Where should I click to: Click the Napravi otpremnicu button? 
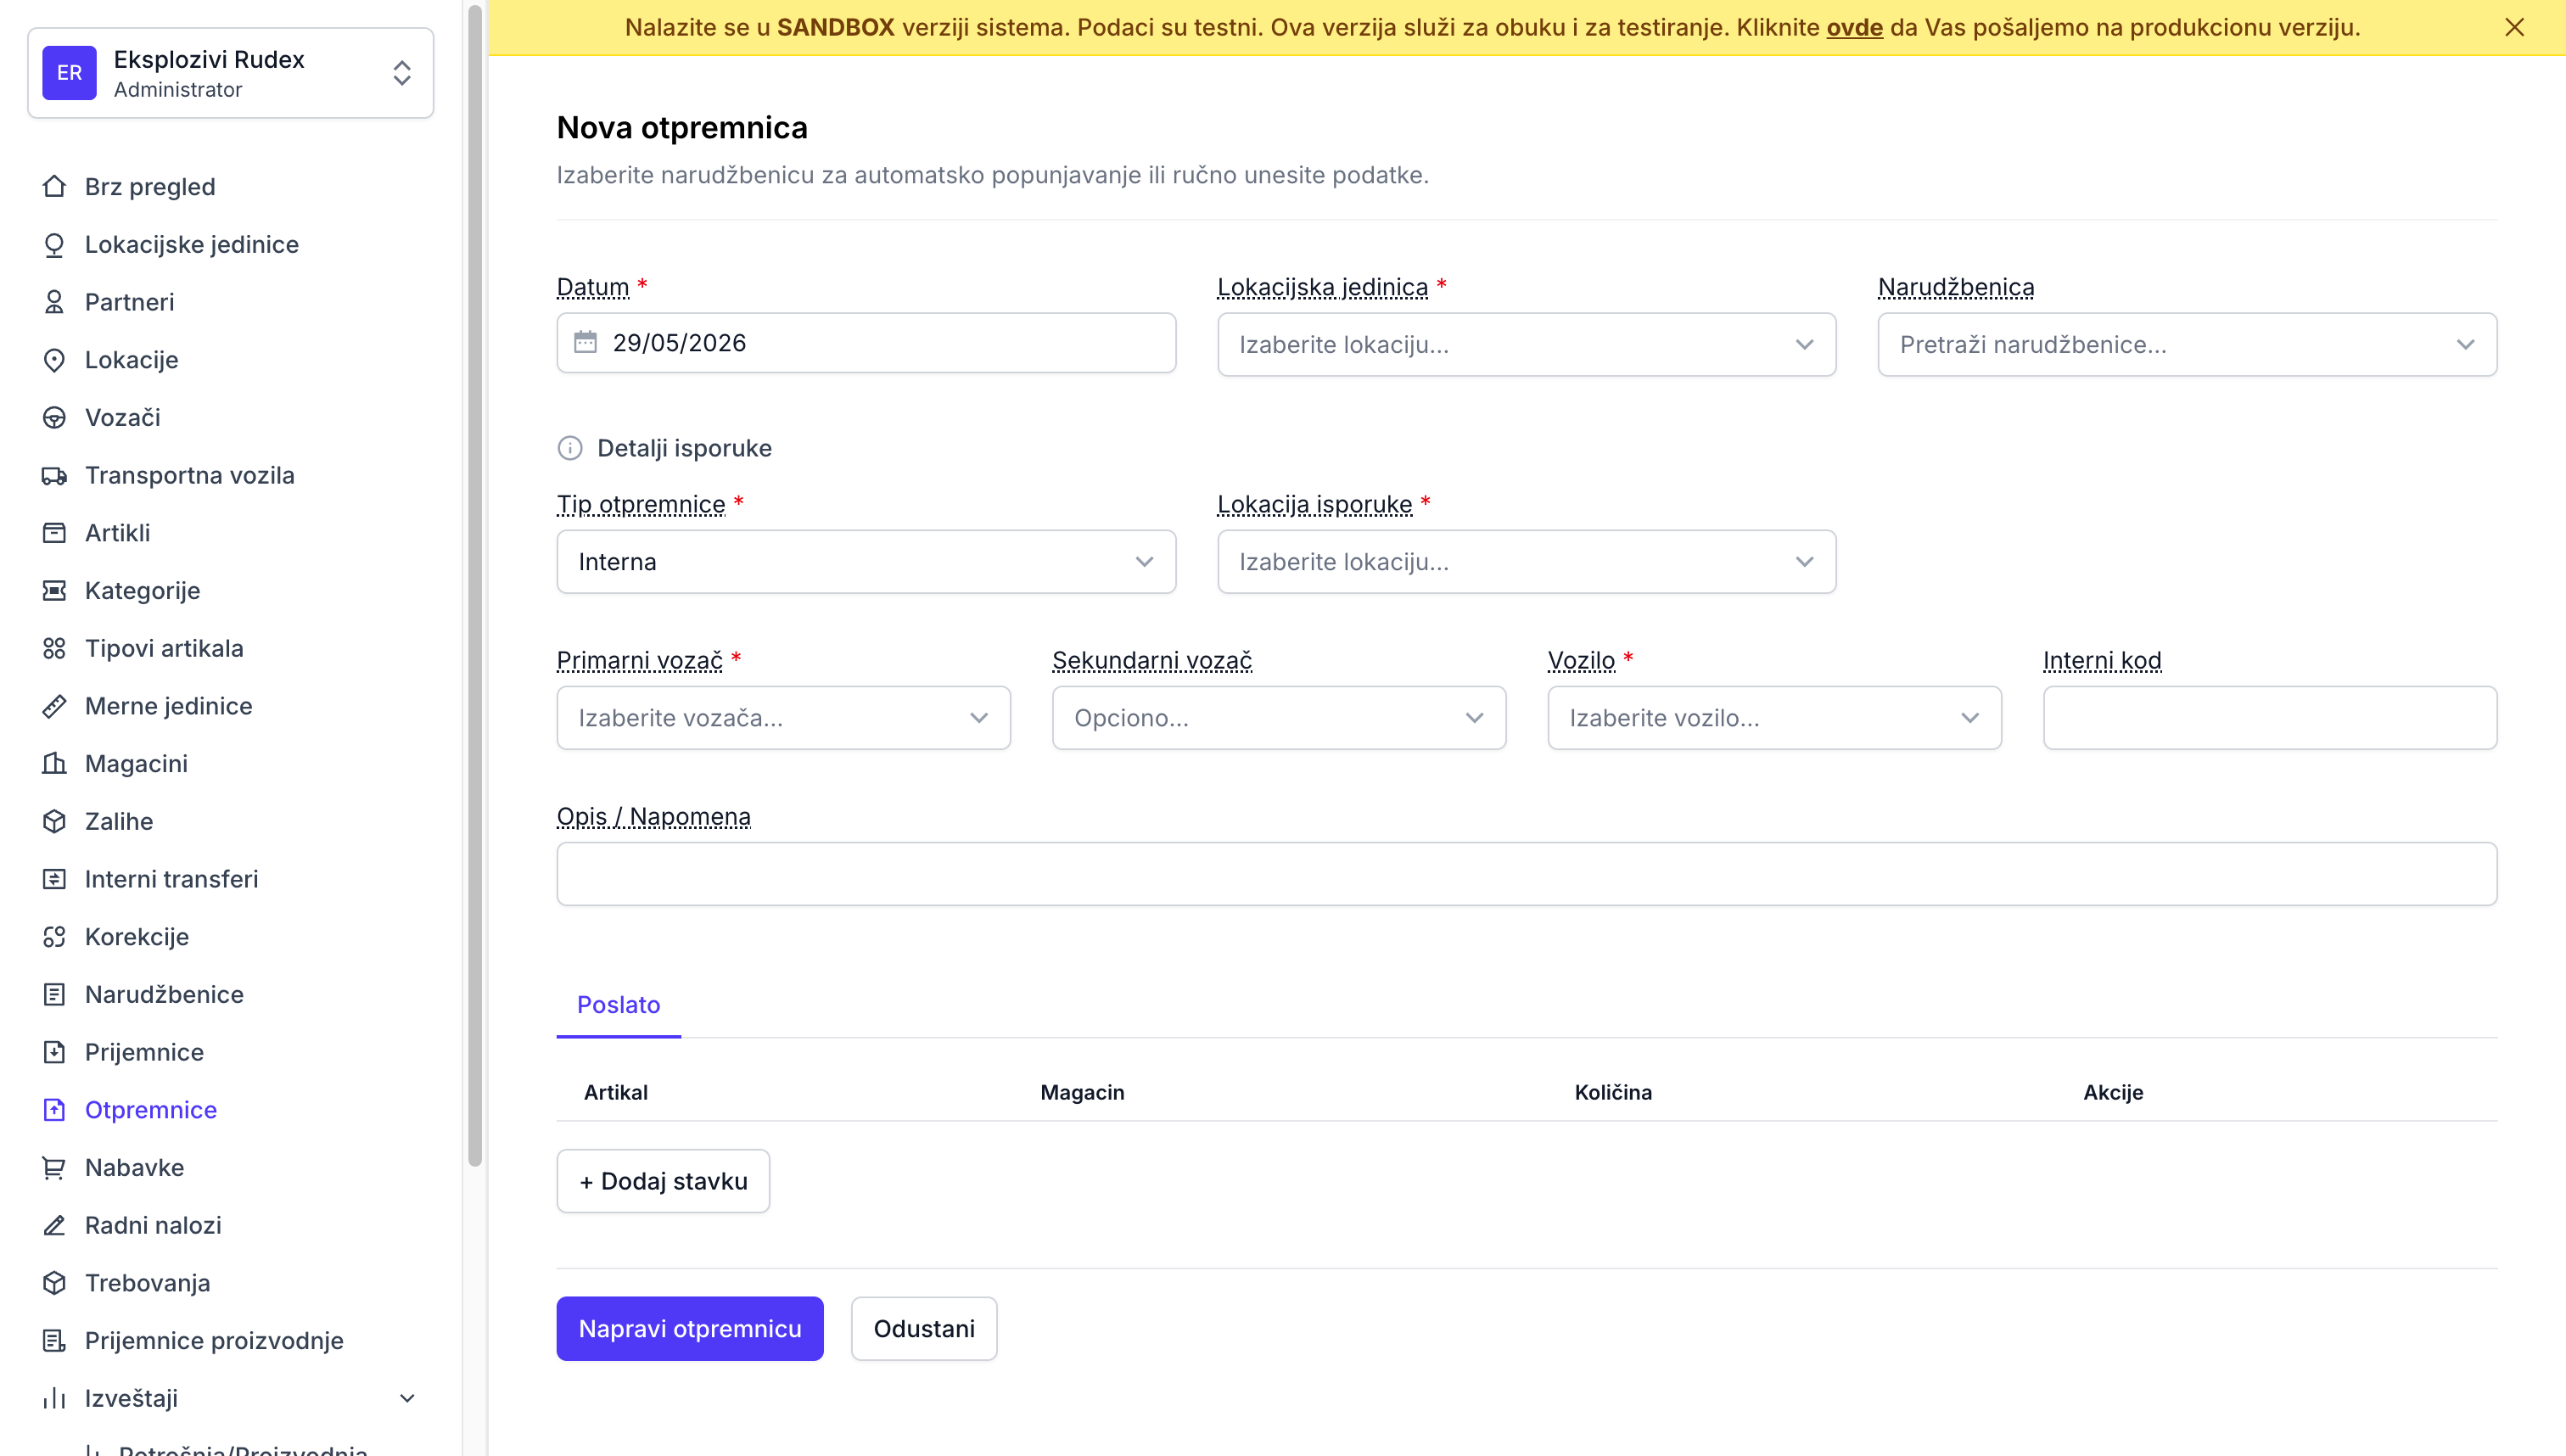690,1328
